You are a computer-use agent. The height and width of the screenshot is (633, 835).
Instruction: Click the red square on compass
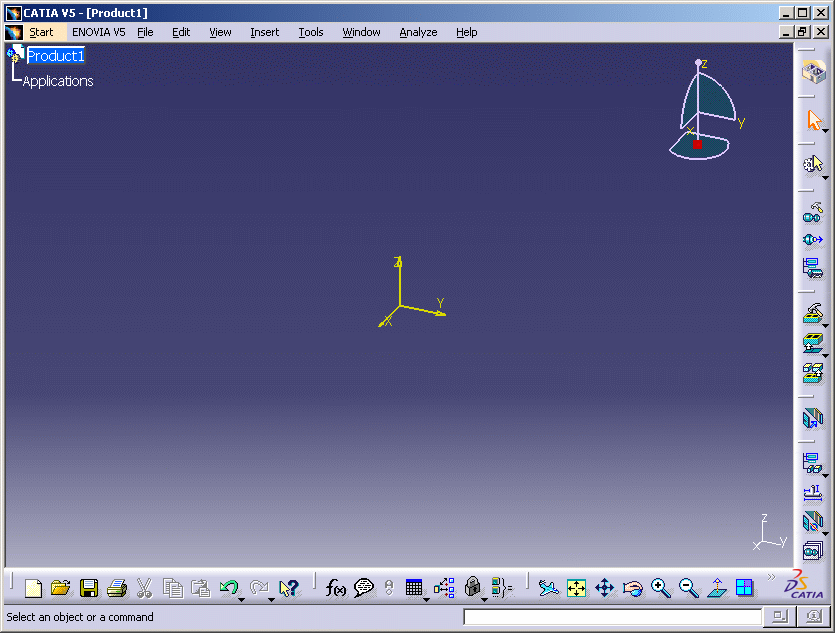697,144
